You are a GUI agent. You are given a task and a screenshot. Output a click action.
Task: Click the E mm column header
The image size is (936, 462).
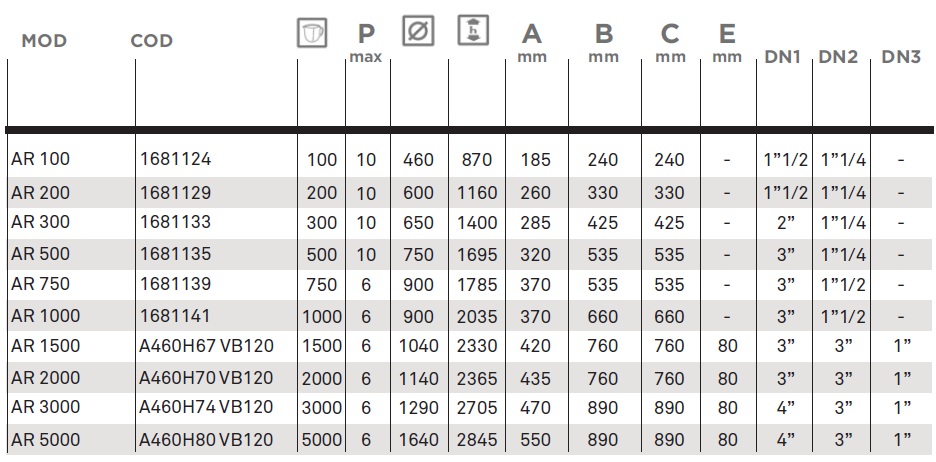point(727,43)
